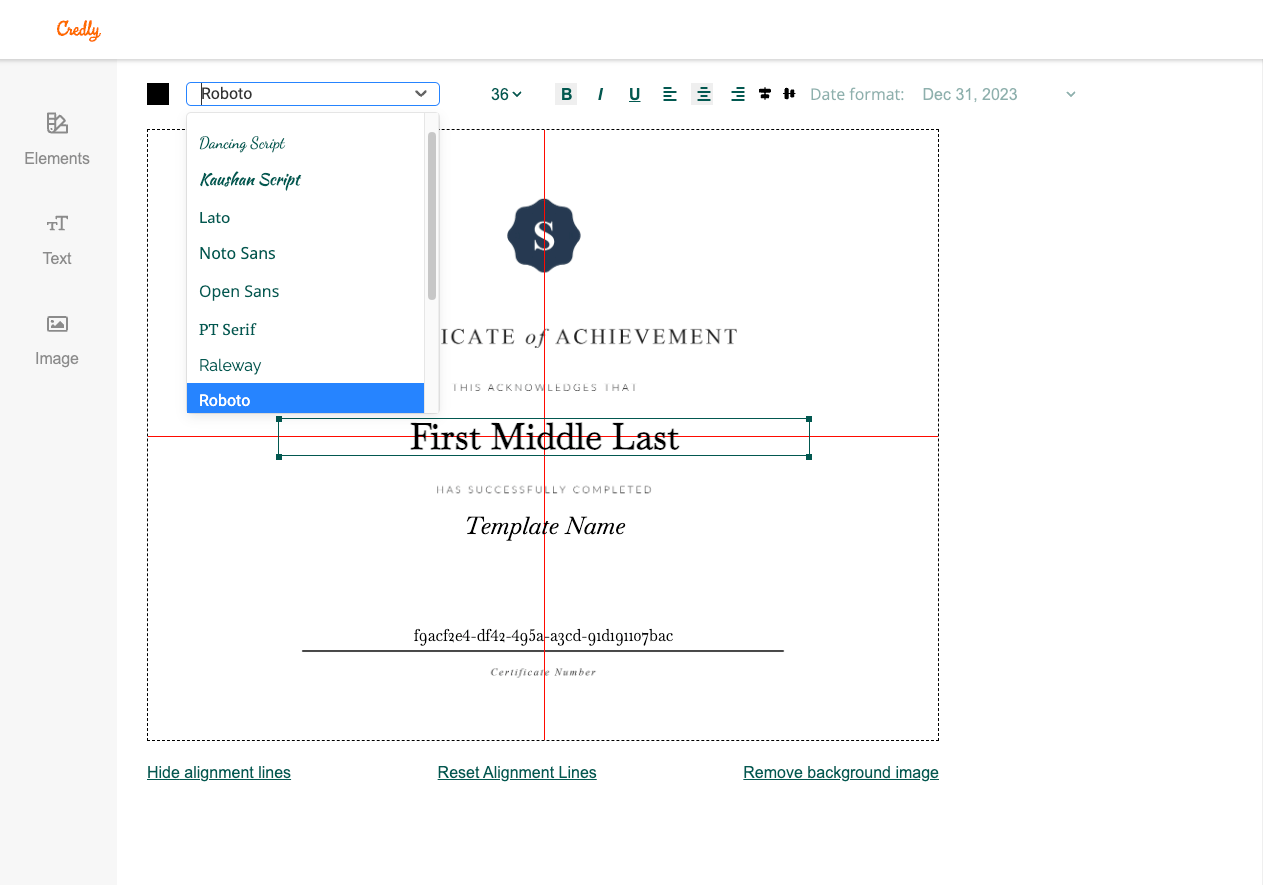Toggle center text alignment
This screenshot has width=1263, height=885.
click(x=703, y=93)
